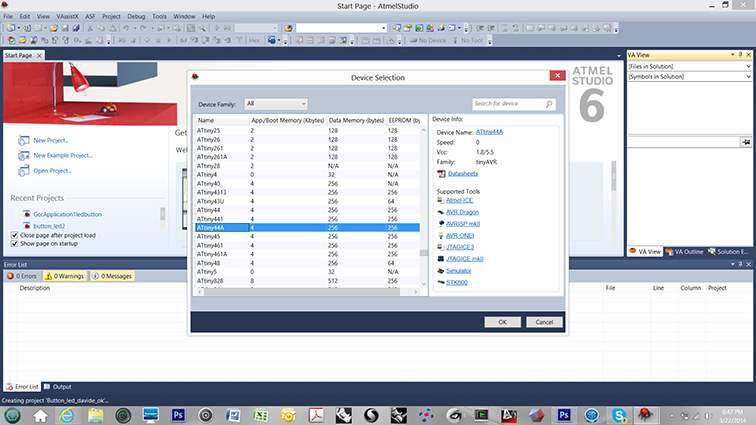Toggle the Hex display toolbar button
The height and width of the screenshot is (425, 756).
(255, 41)
